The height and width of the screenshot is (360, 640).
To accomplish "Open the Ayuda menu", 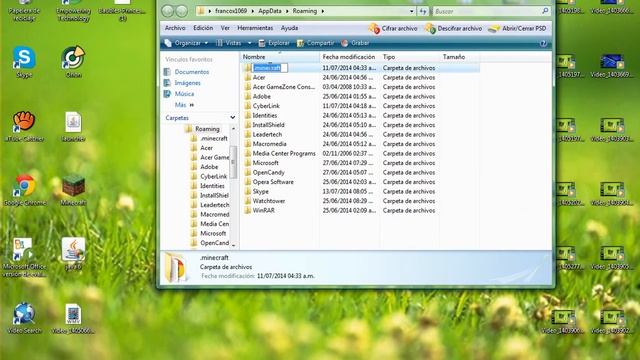I will [x=289, y=28].
